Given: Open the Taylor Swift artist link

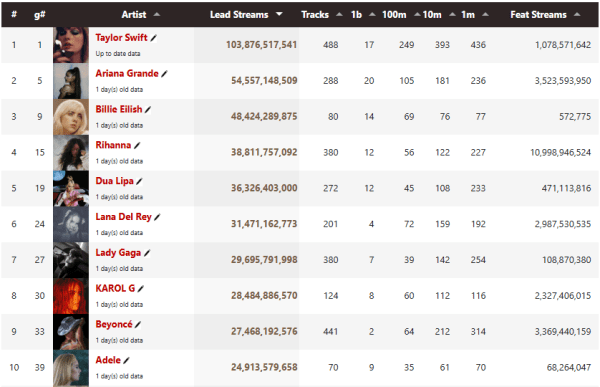Looking at the screenshot, I should point(121,38).
